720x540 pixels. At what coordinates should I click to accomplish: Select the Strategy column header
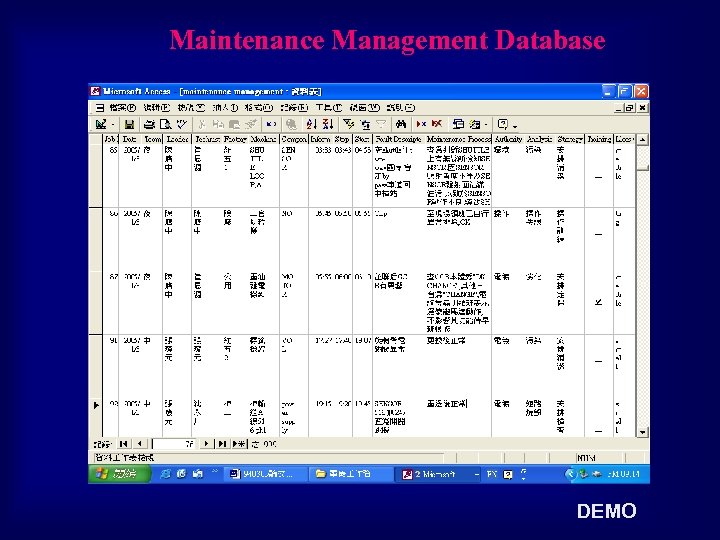coord(570,139)
